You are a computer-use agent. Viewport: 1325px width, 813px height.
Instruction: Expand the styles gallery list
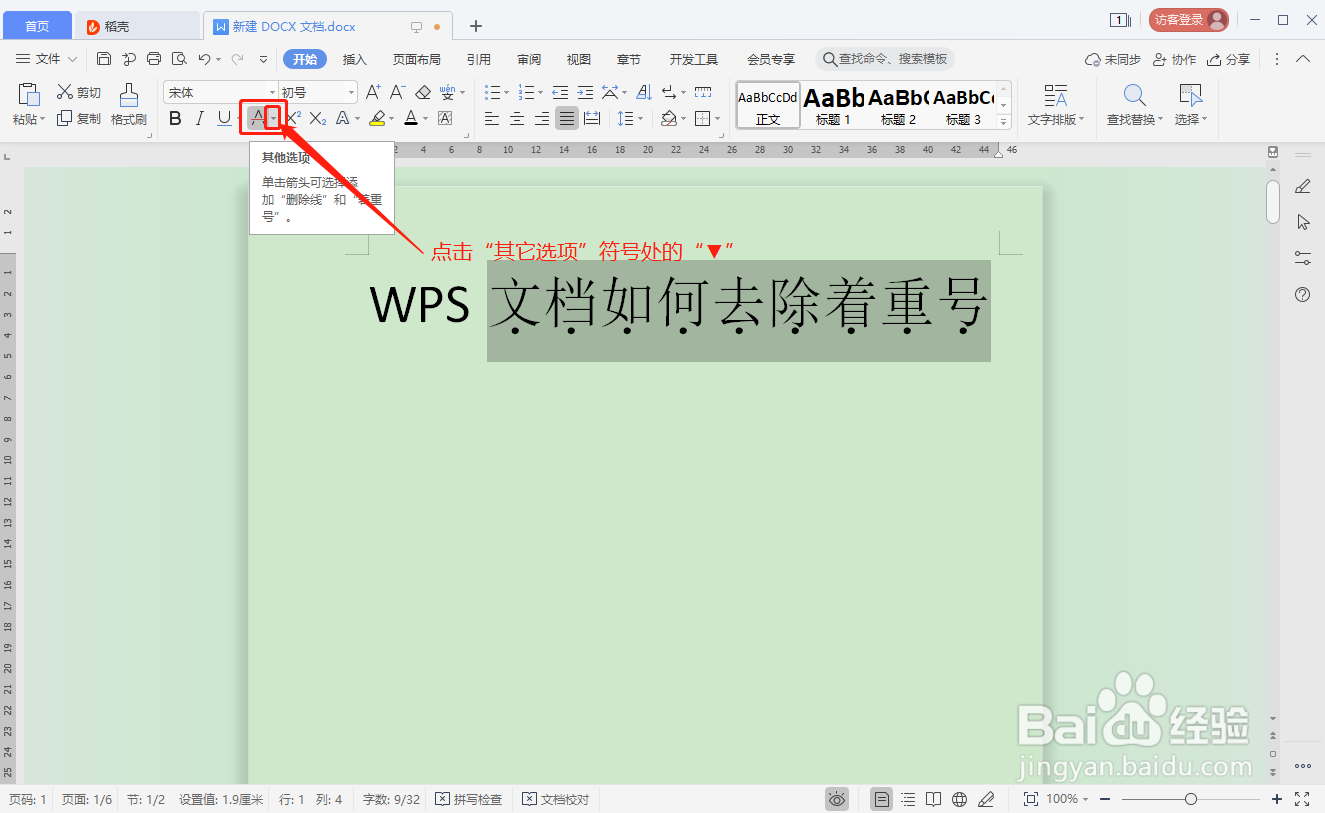point(1005,121)
